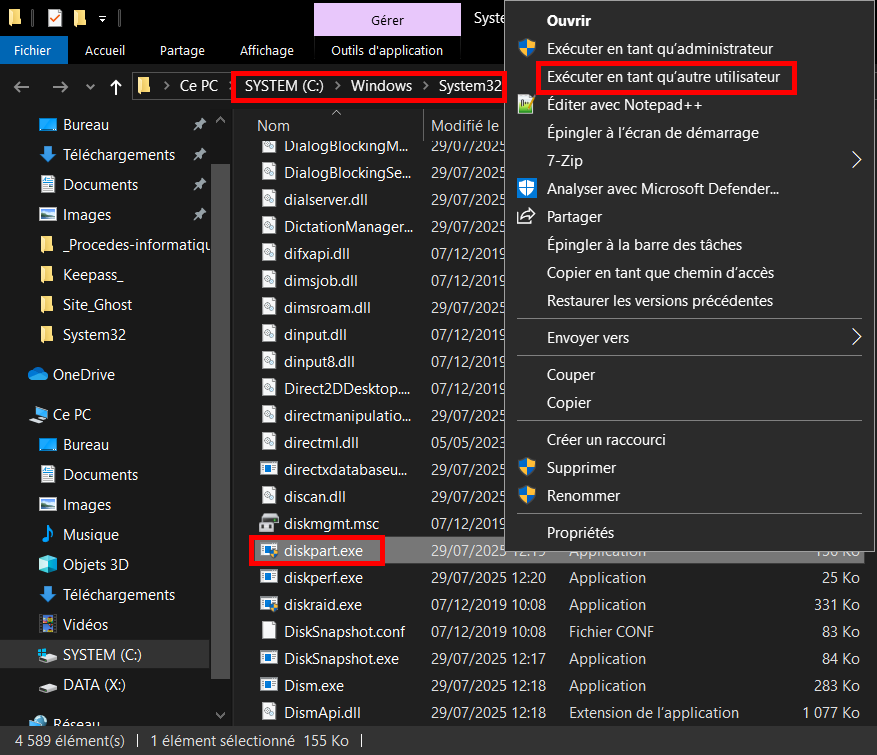The width and height of the screenshot is (877, 755).
Task: Click the Objets 3D cube icon
Action: coord(47,565)
